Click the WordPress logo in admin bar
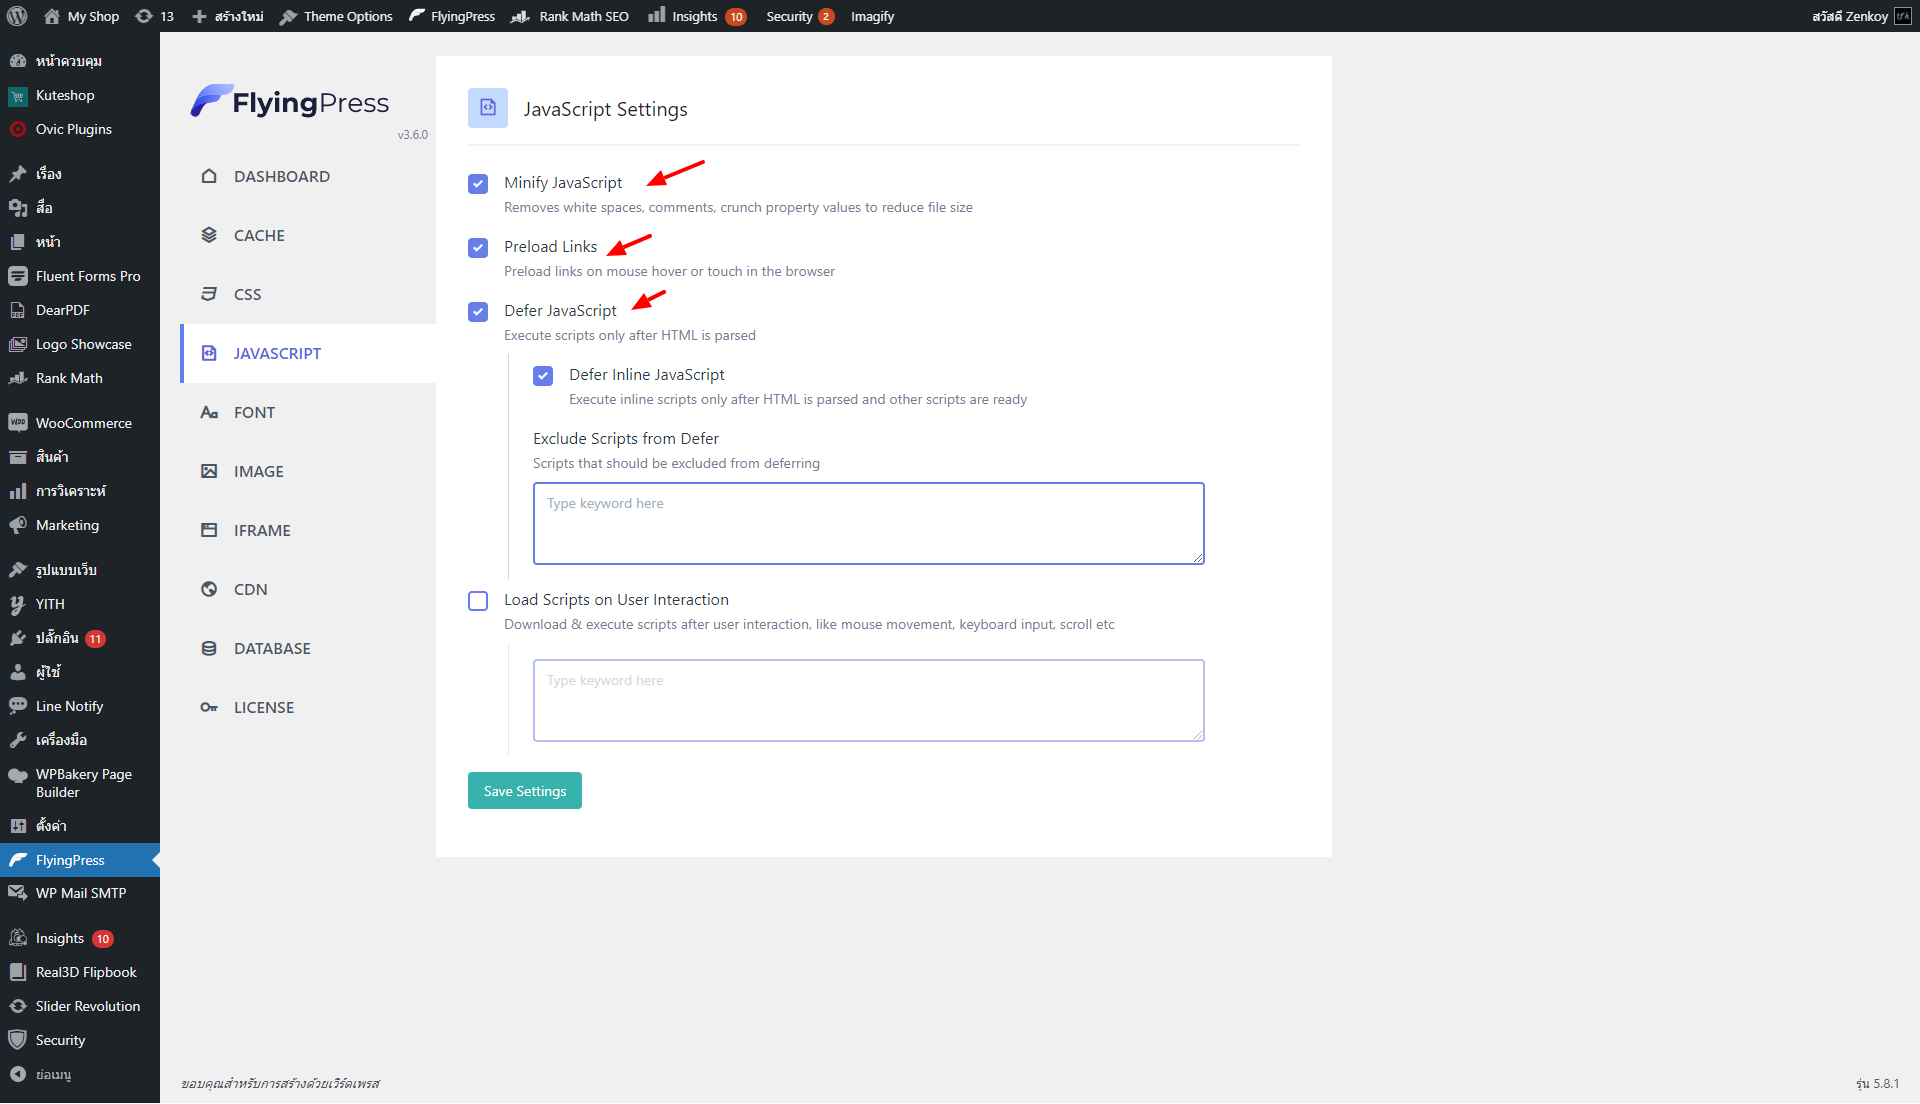Image resolution: width=1920 pixels, height=1104 pixels. (17, 16)
